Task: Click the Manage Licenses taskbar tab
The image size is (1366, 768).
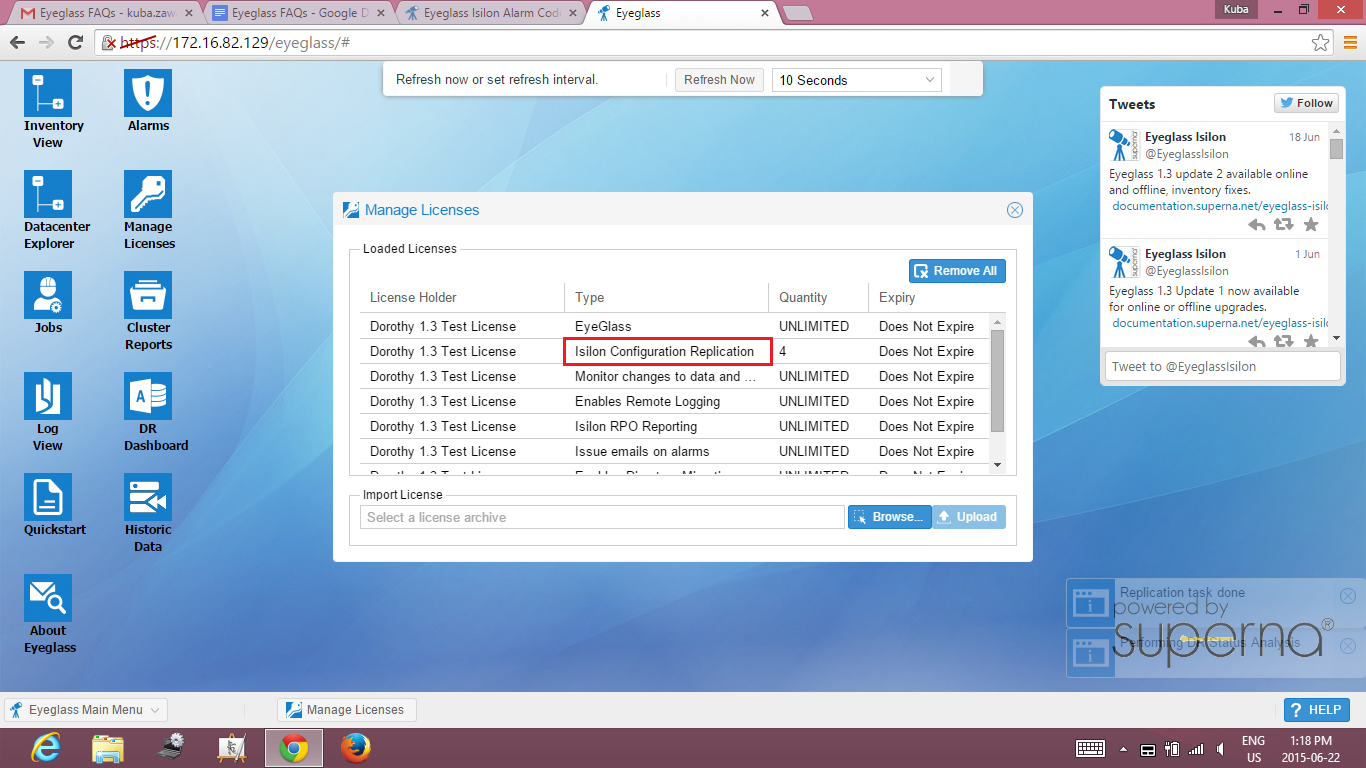Action: (346, 710)
